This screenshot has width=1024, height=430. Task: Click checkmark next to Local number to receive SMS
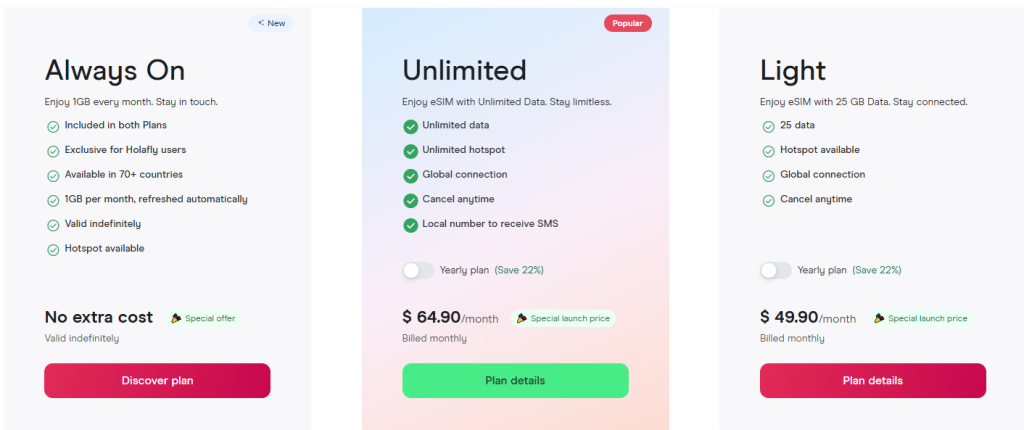(410, 224)
